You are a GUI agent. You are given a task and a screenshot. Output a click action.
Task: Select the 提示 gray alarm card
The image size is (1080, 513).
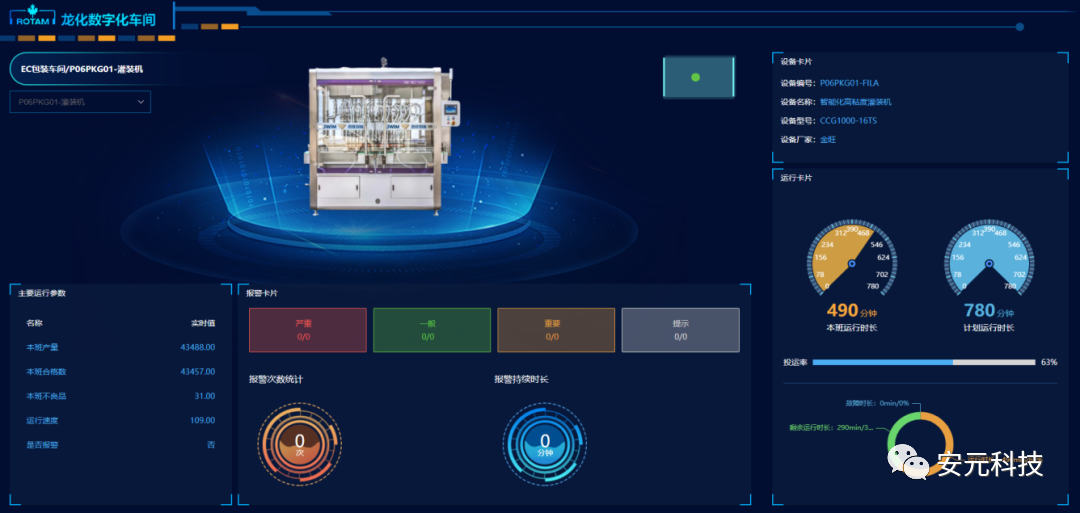[680, 330]
